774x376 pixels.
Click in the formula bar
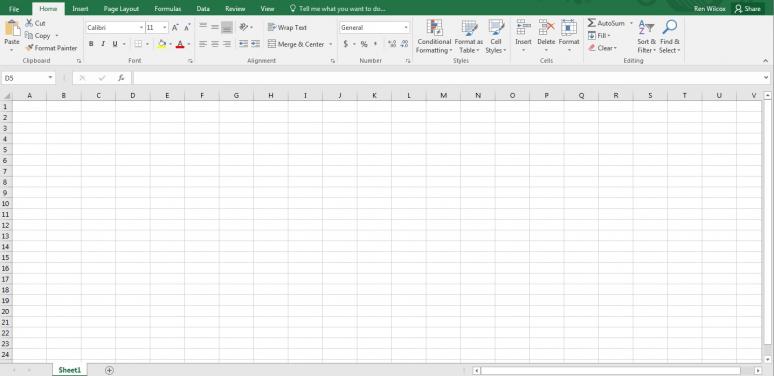448,78
